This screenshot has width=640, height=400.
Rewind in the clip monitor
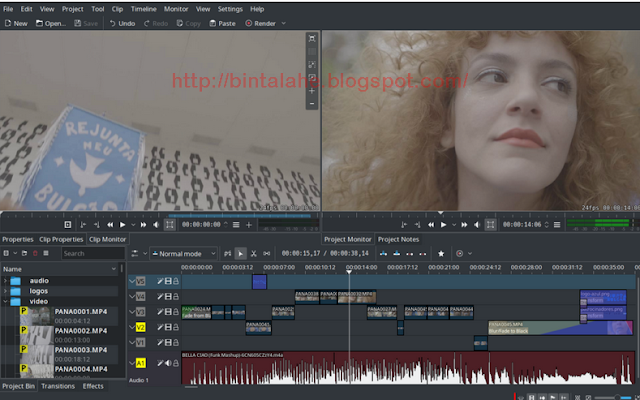(x=110, y=224)
